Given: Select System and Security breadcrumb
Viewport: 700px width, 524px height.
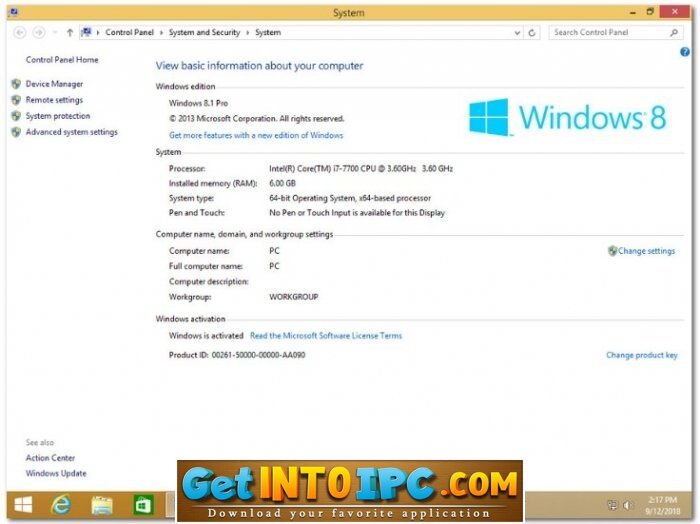Looking at the screenshot, I should click(204, 33).
